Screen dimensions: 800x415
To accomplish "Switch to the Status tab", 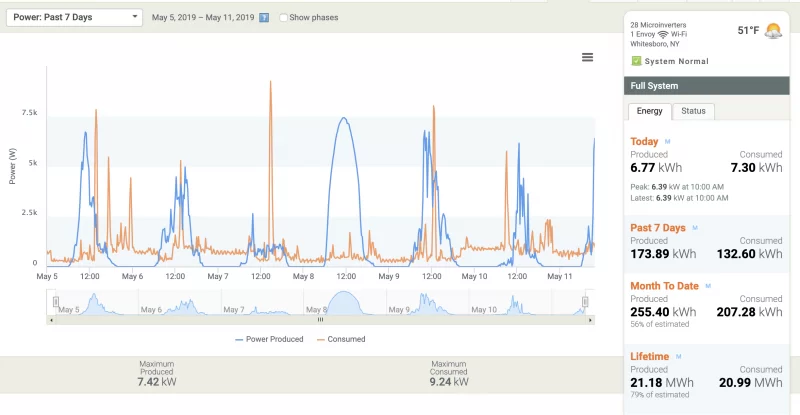I will [x=693, y=111].
